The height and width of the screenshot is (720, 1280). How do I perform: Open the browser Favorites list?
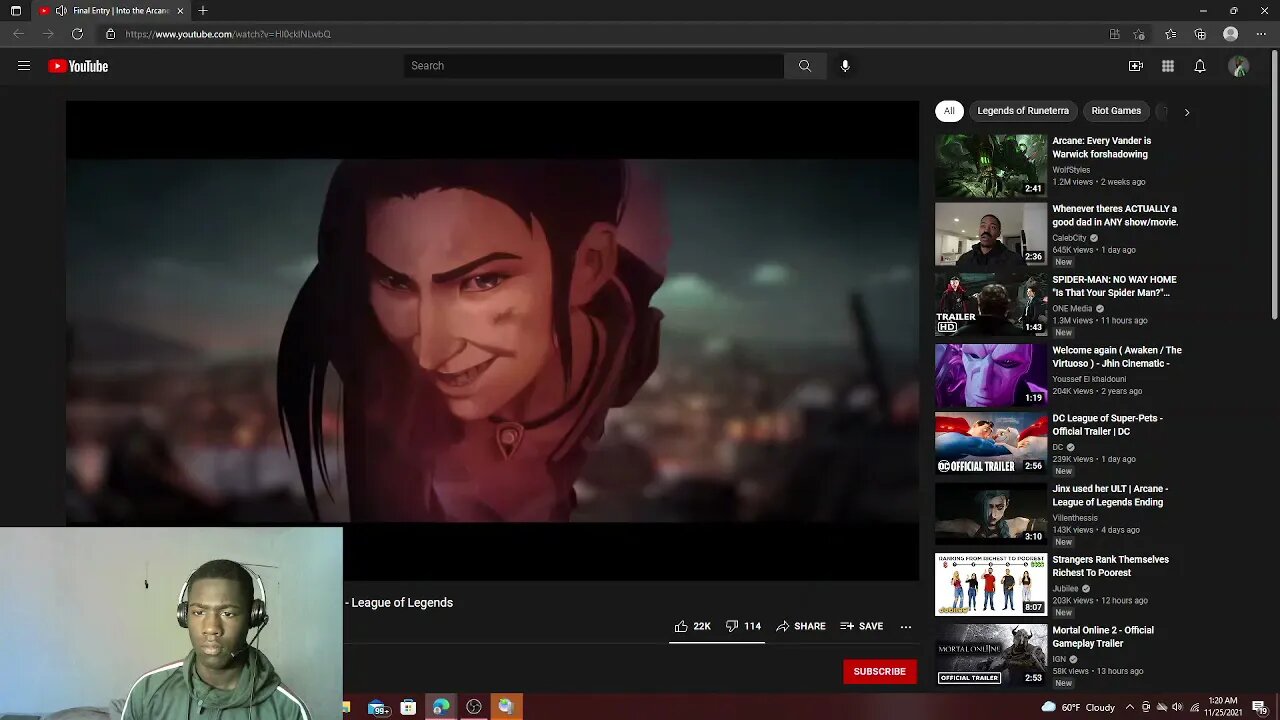point(1170,34)
